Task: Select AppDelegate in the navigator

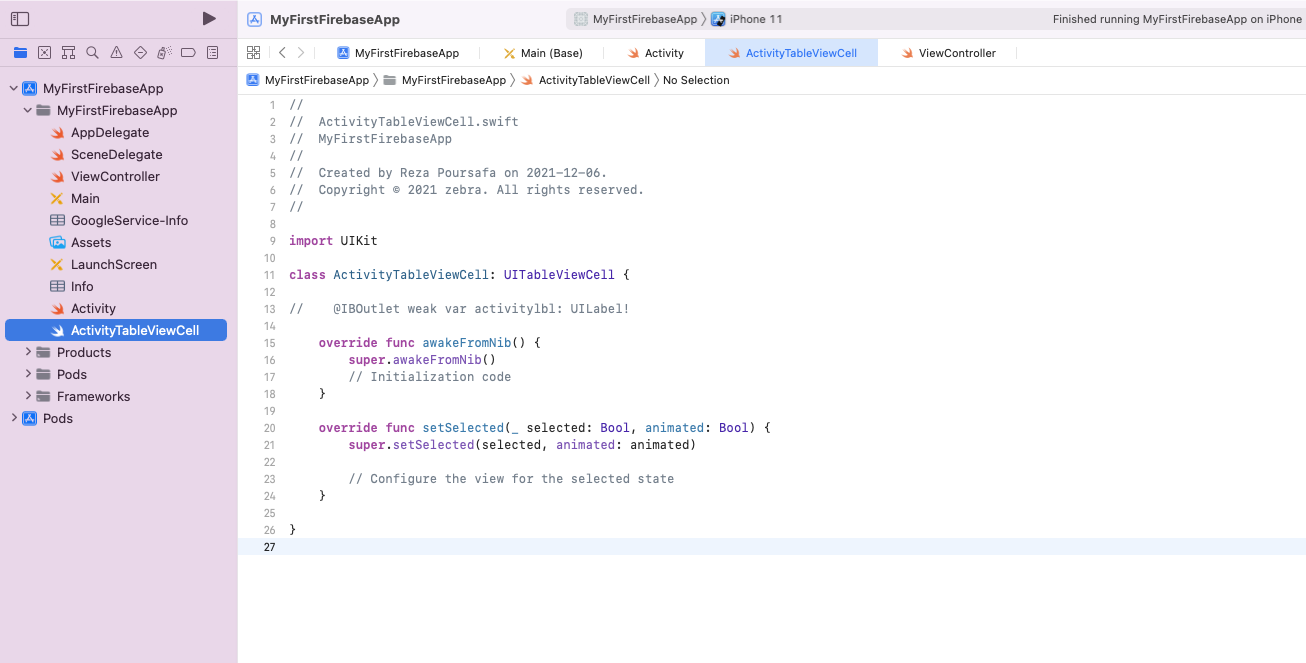Action: pos(110,132)
